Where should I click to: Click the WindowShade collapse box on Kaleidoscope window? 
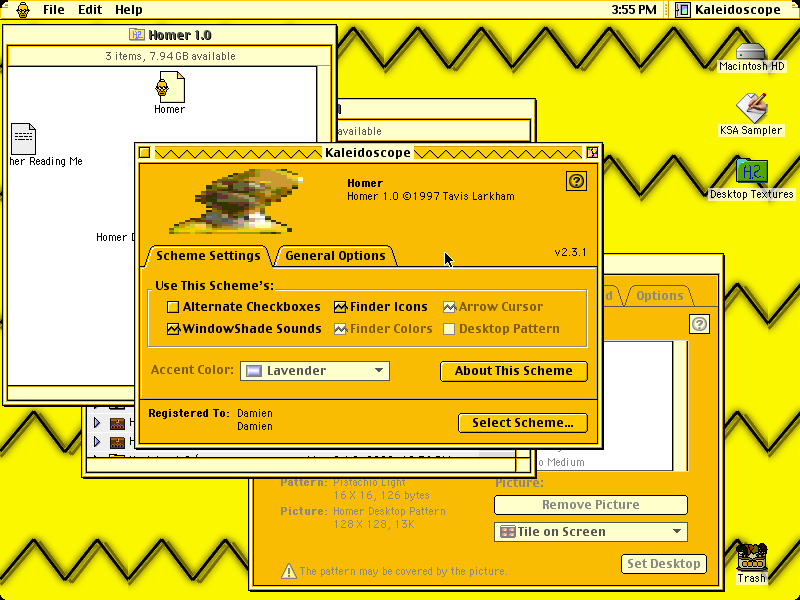click(x=592, y=153)
